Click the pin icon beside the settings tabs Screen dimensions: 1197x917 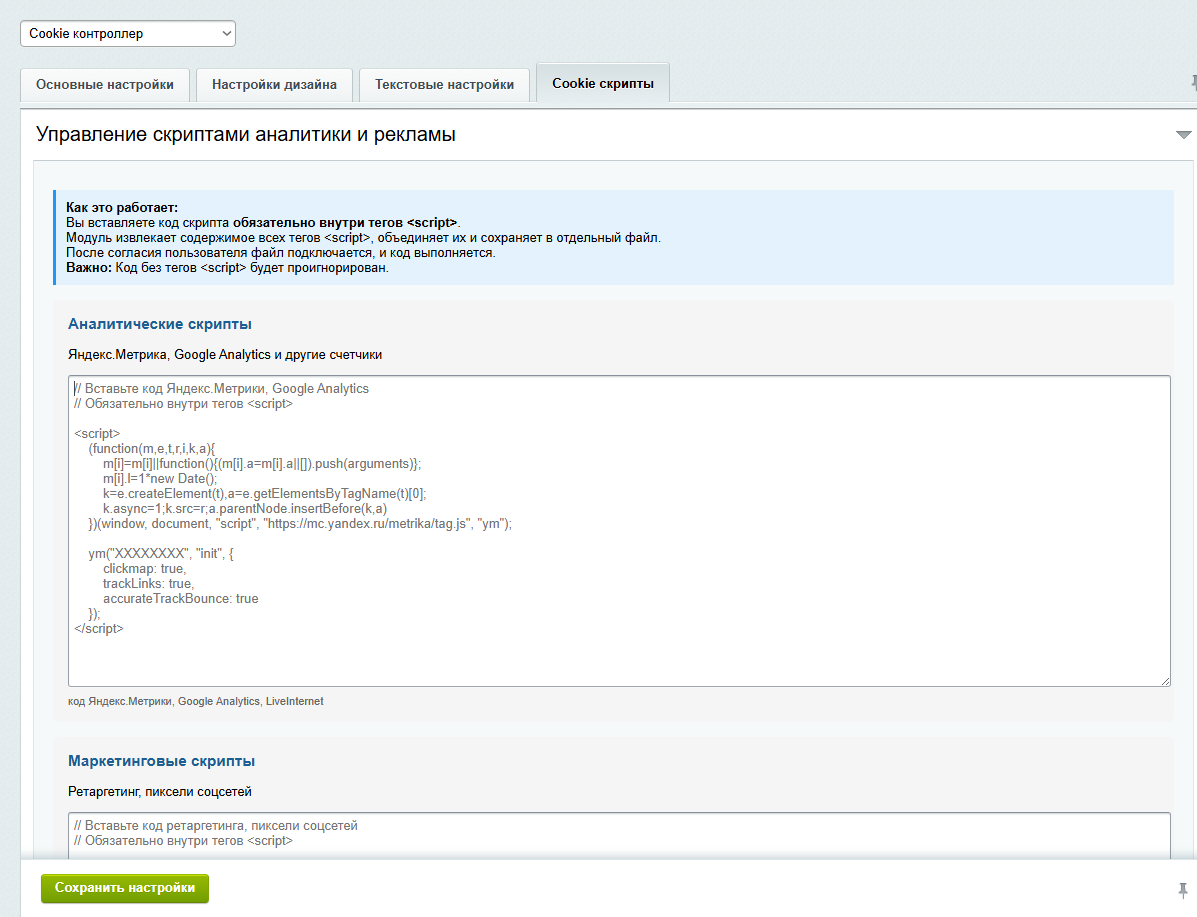pyautogui.click(x=1192, y=82)
